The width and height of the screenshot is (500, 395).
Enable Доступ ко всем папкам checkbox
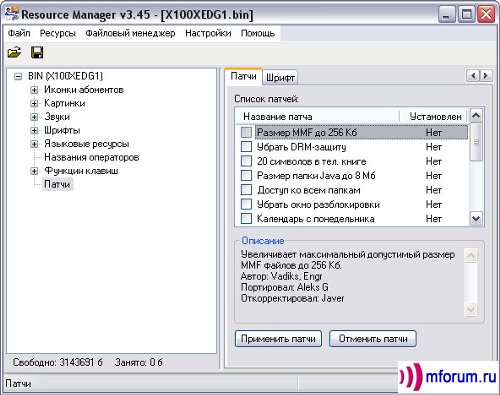point(246,190)
